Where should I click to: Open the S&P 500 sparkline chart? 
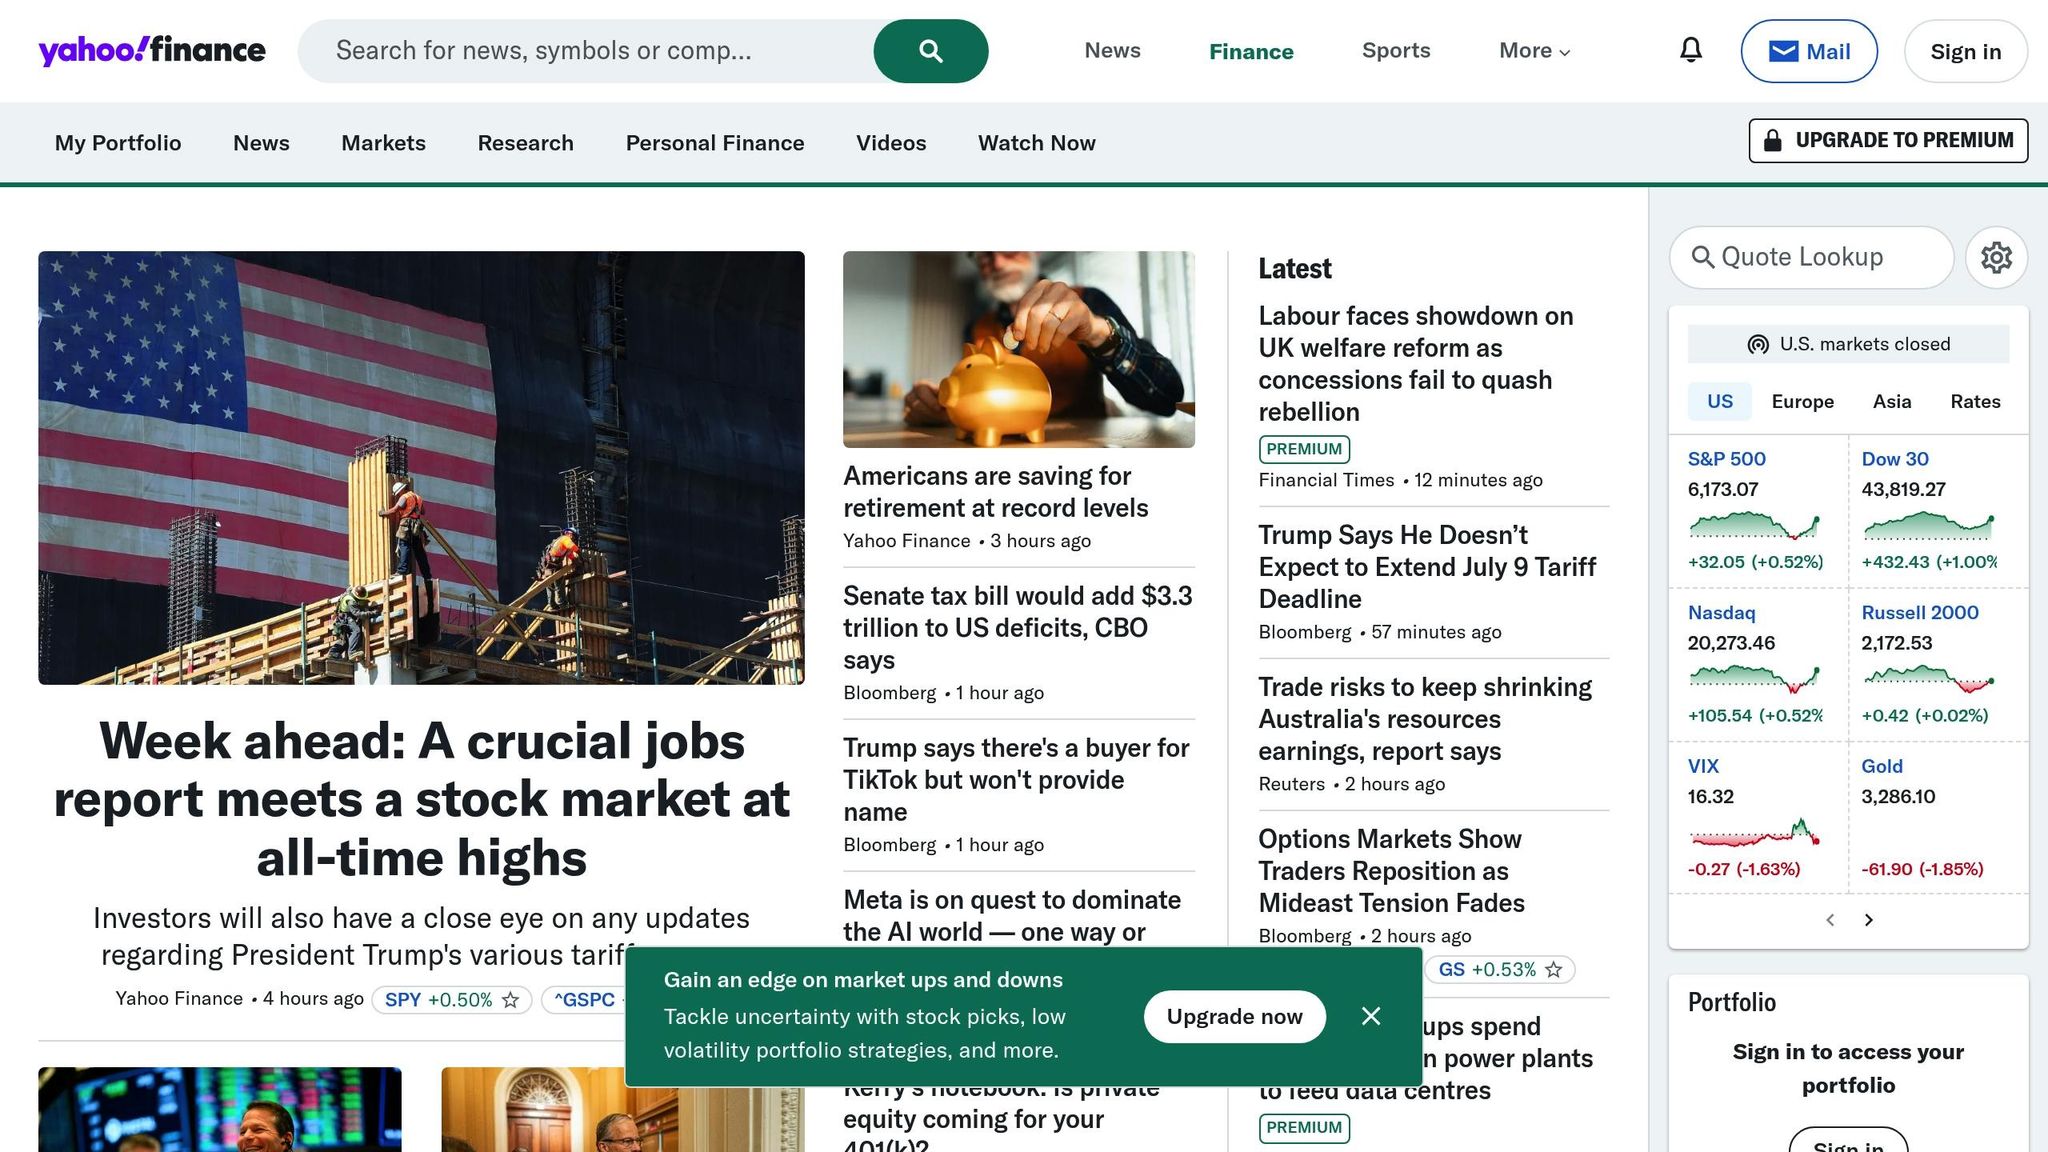coord(1754,526)
